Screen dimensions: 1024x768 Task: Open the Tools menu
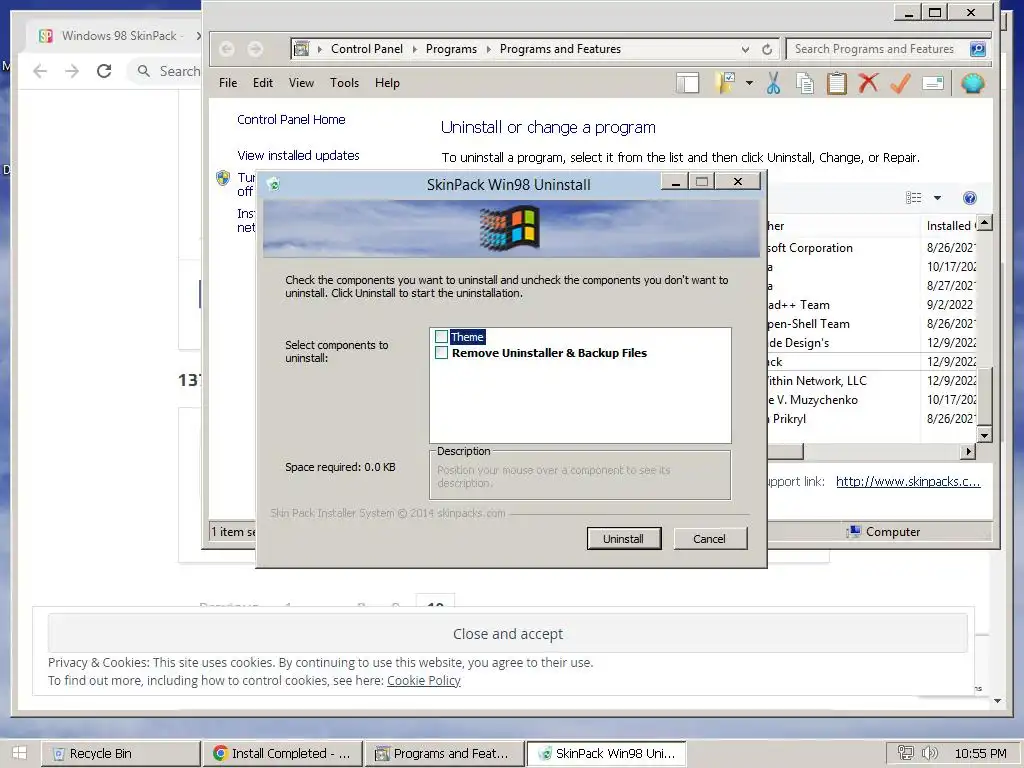[x=344, y=83]
